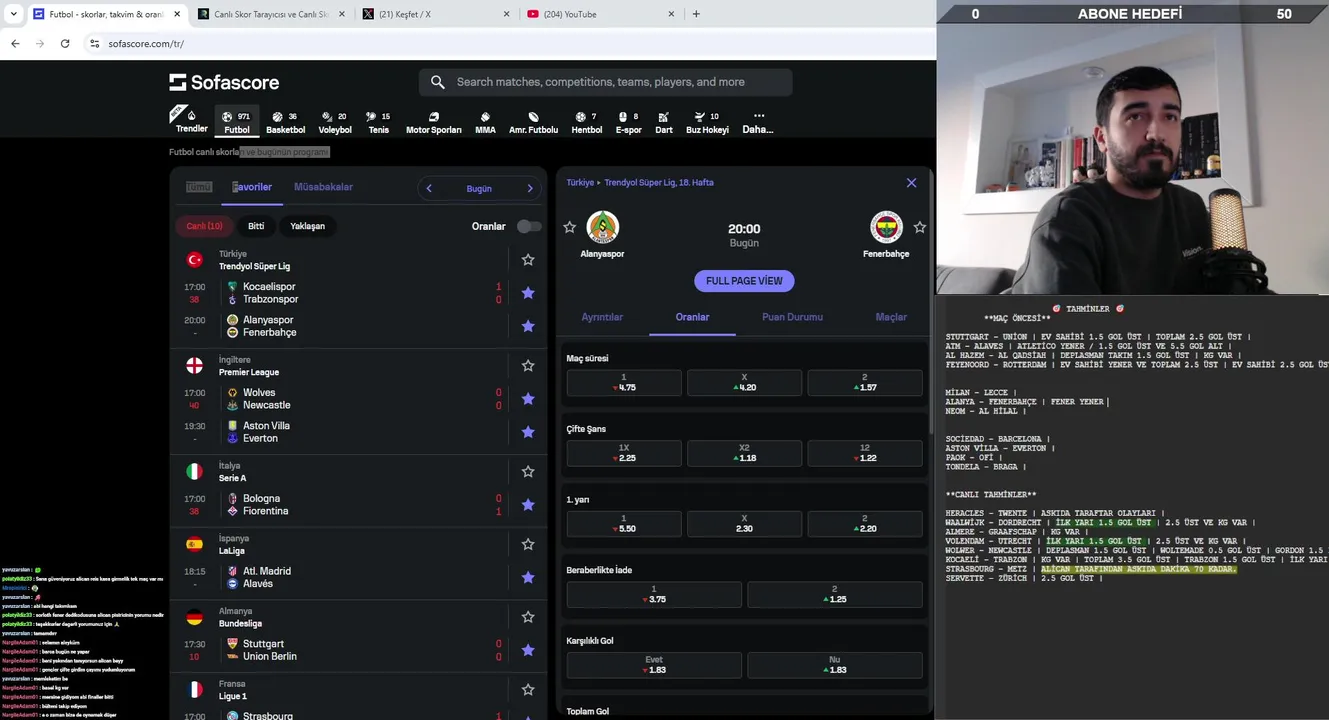Open the Tenis sport icon
This screenshot has width=1329, height=720.
click(378, 122)
